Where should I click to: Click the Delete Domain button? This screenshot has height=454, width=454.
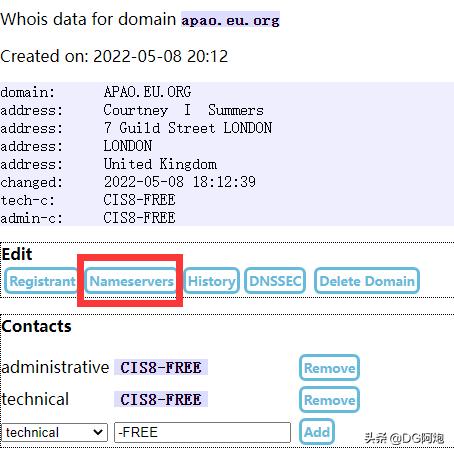point(367,281)
